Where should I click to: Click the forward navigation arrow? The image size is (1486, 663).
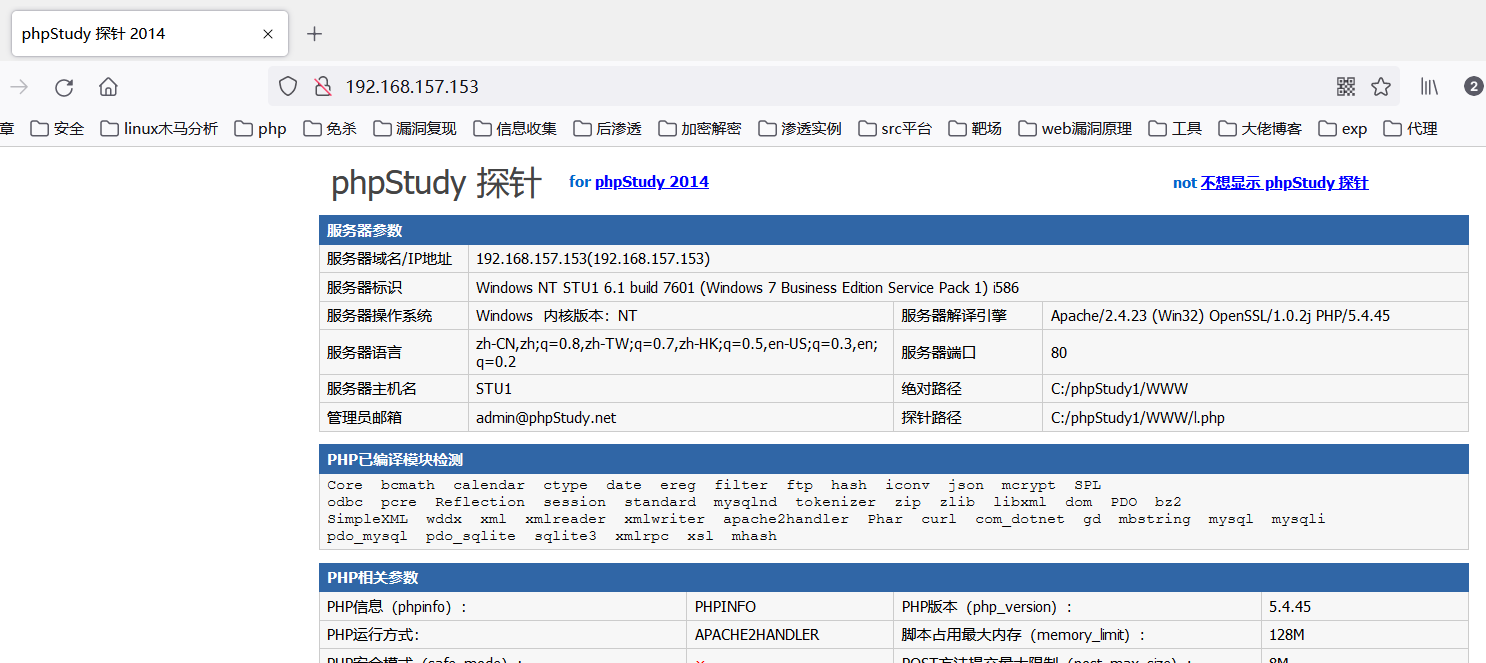19,87
